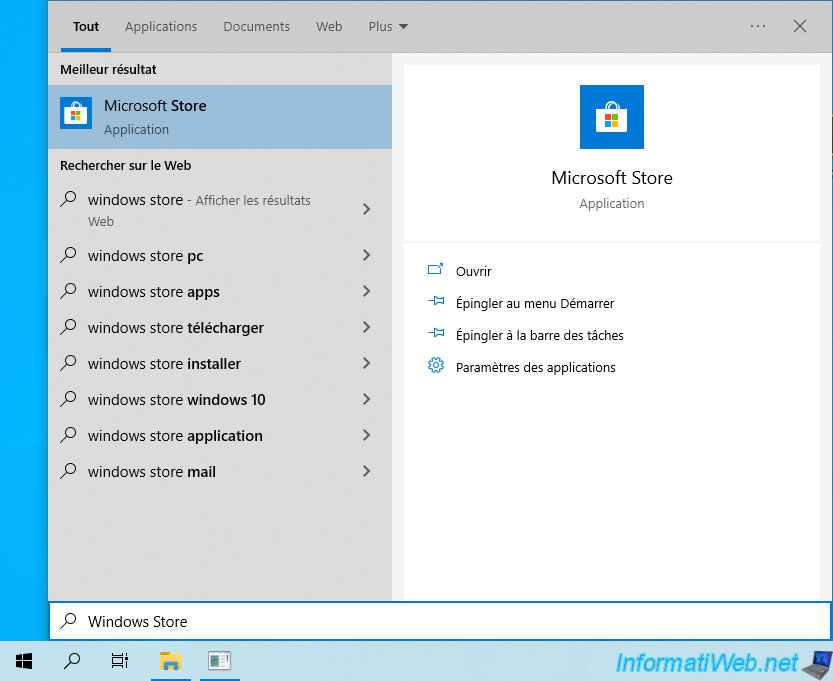Select 'windows store - Afficher les résultats Web'

tap(220, 210)
